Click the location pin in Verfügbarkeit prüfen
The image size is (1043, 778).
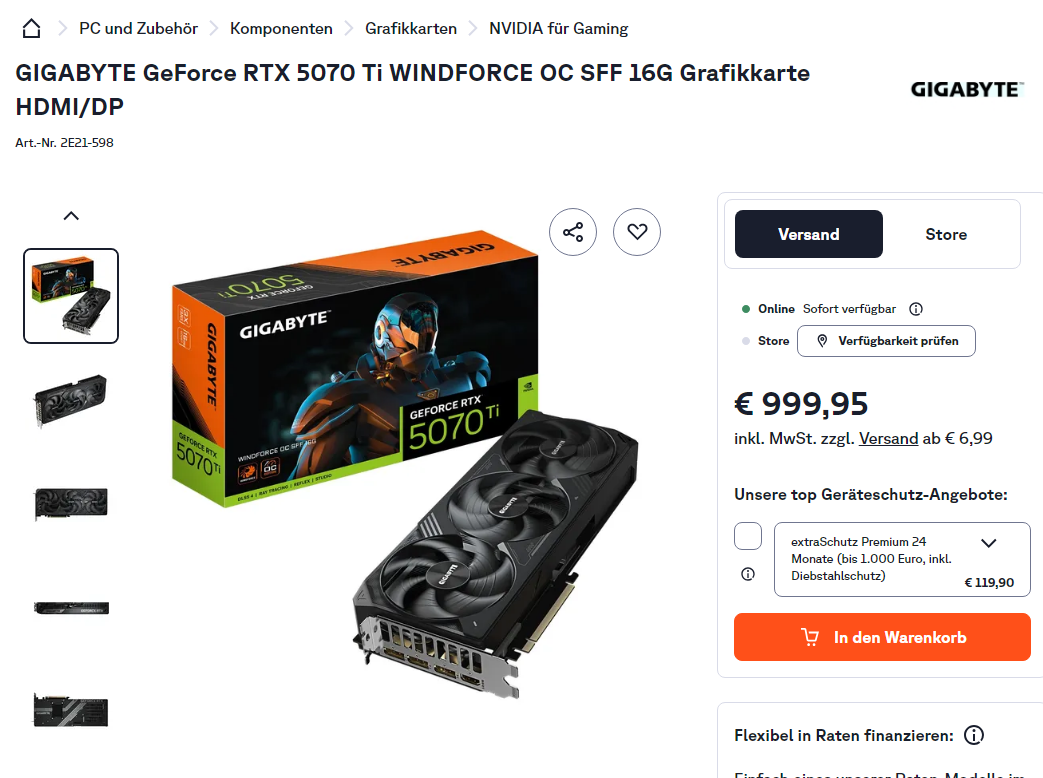coord(822,340)
